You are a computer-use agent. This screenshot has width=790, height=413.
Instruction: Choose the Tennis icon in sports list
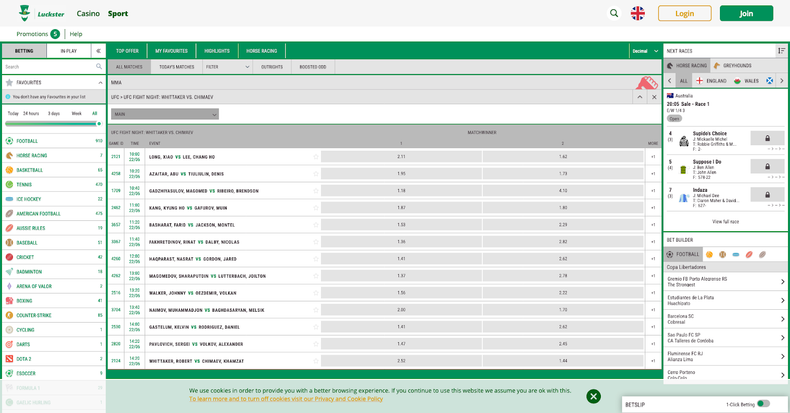click(9, 184)
